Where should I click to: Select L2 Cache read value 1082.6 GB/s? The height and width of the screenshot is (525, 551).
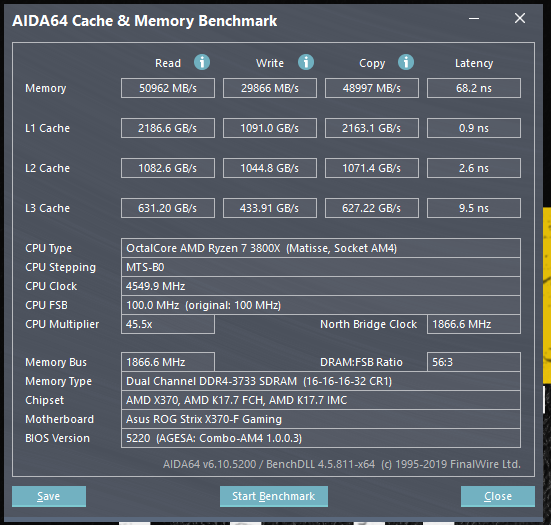tap(168, 168)
